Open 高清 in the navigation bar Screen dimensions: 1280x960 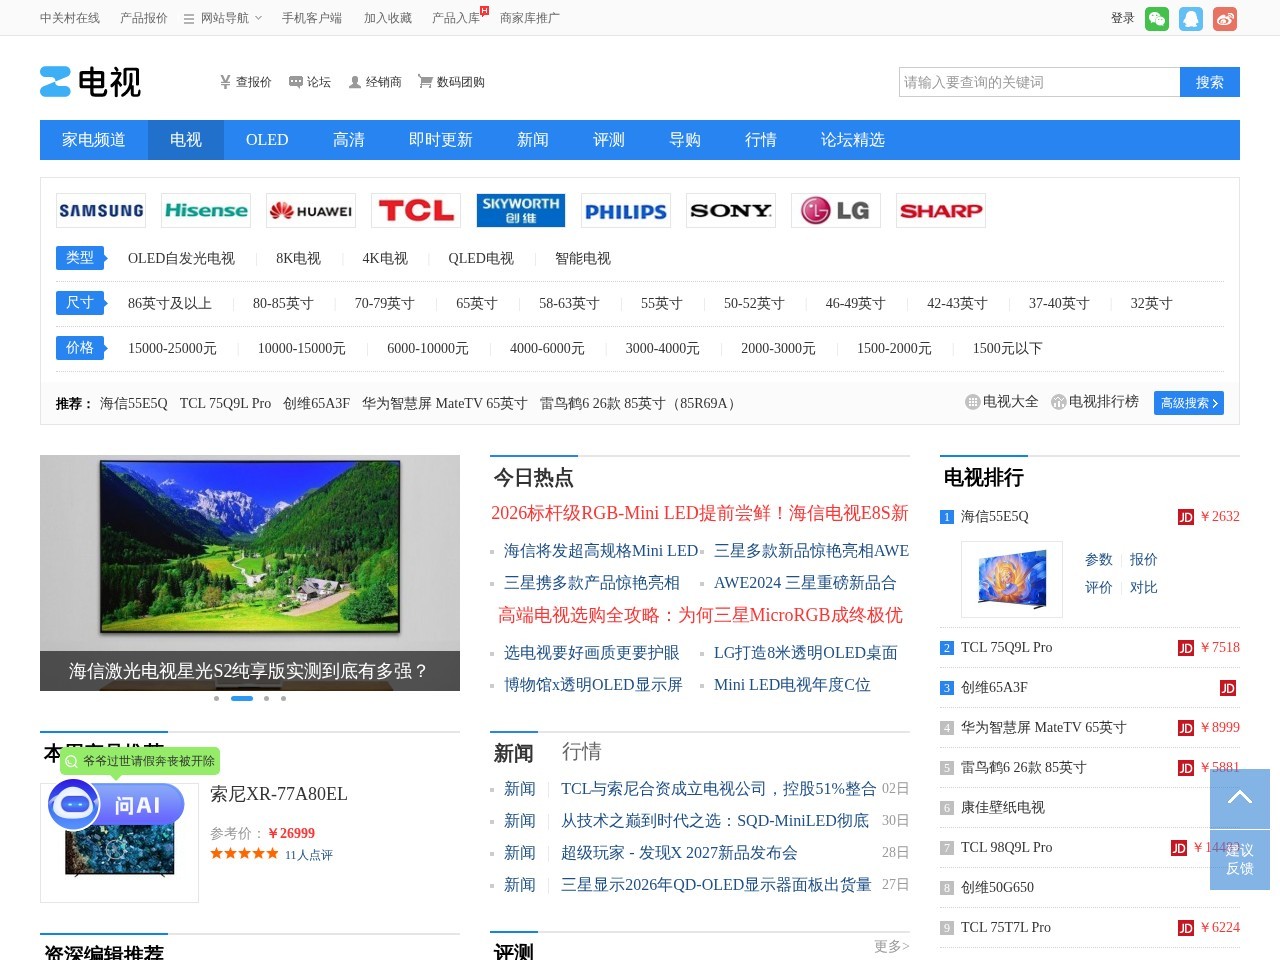(349, 140)
